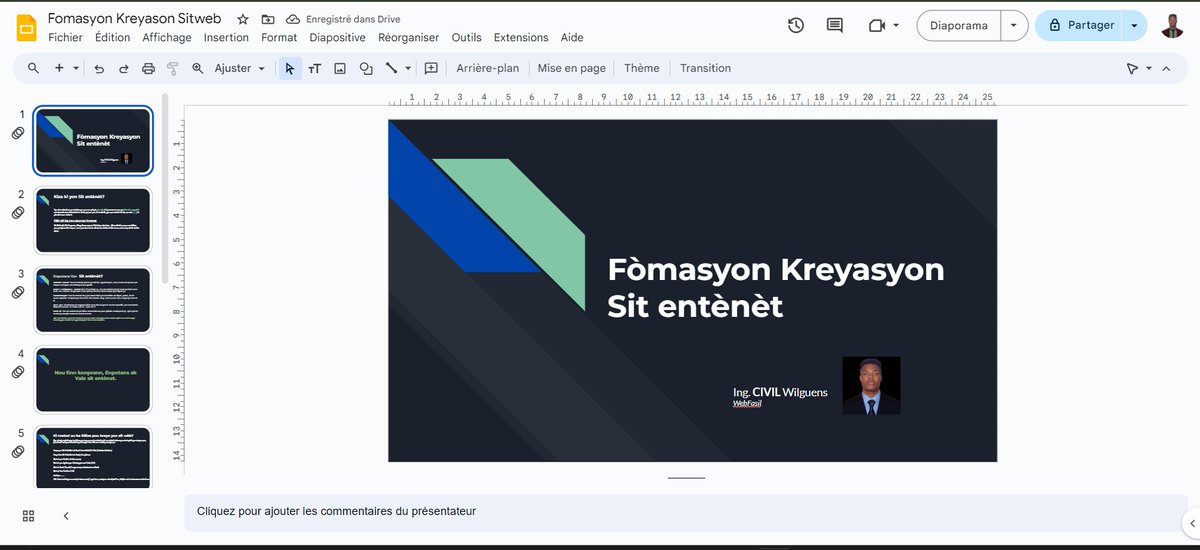Add a new slide with plus icon
The width and height of the screenshot is (1200, 550).
tap(59, 68)
